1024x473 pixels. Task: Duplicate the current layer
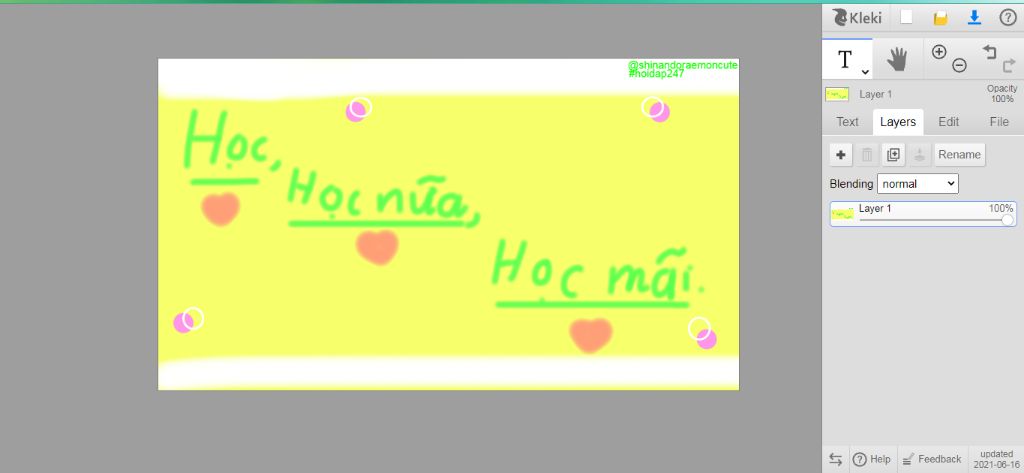point(893,155)
